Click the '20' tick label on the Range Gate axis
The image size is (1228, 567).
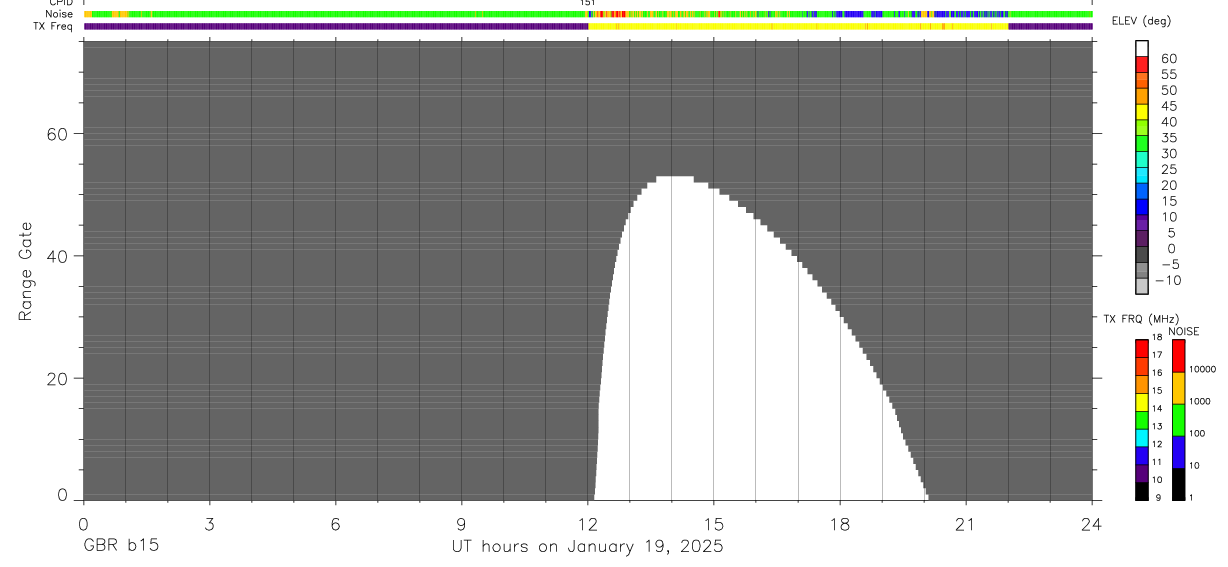(57, 378)
